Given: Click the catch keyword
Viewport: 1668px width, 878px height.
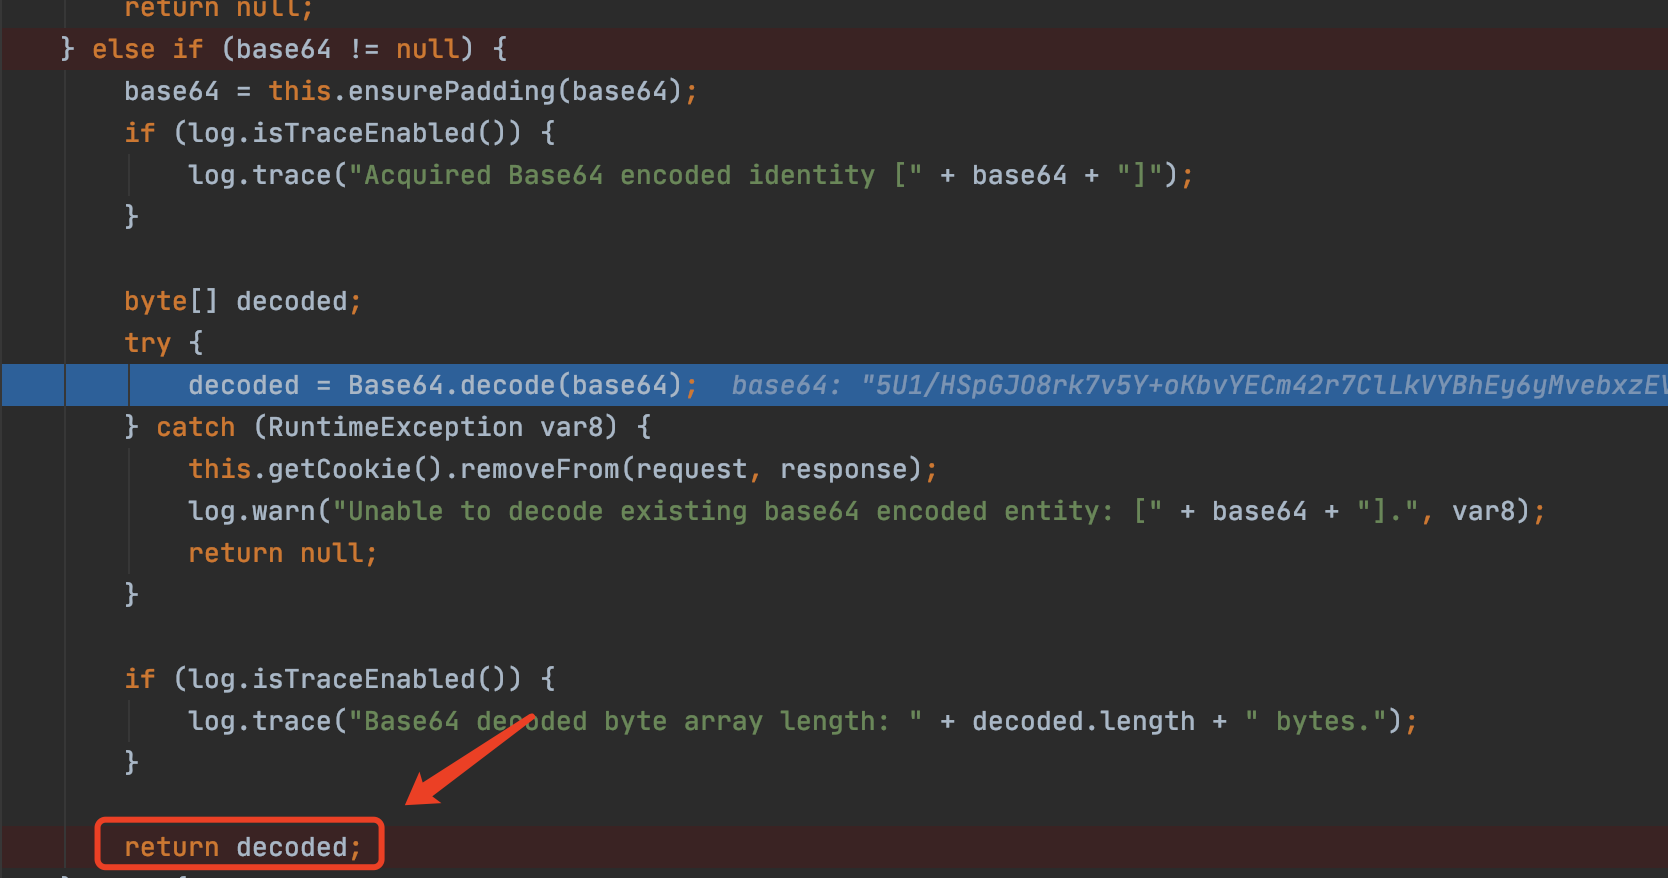Looking at the screenshot, I should click(195, 427).
